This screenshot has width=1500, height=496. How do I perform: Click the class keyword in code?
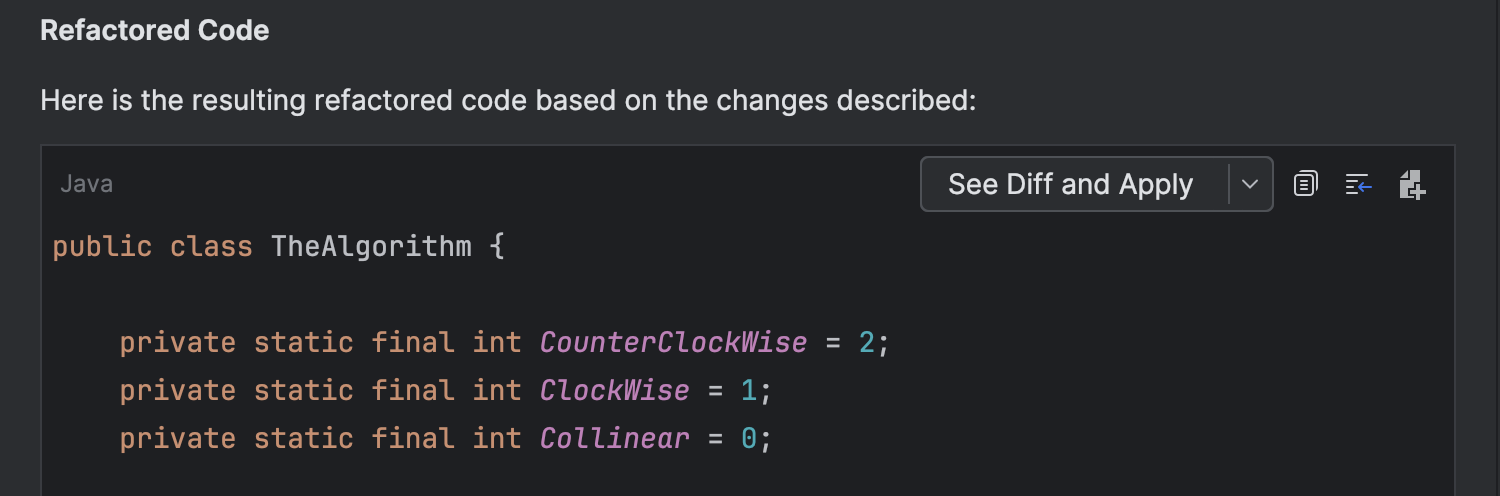[x=211, y=247]
